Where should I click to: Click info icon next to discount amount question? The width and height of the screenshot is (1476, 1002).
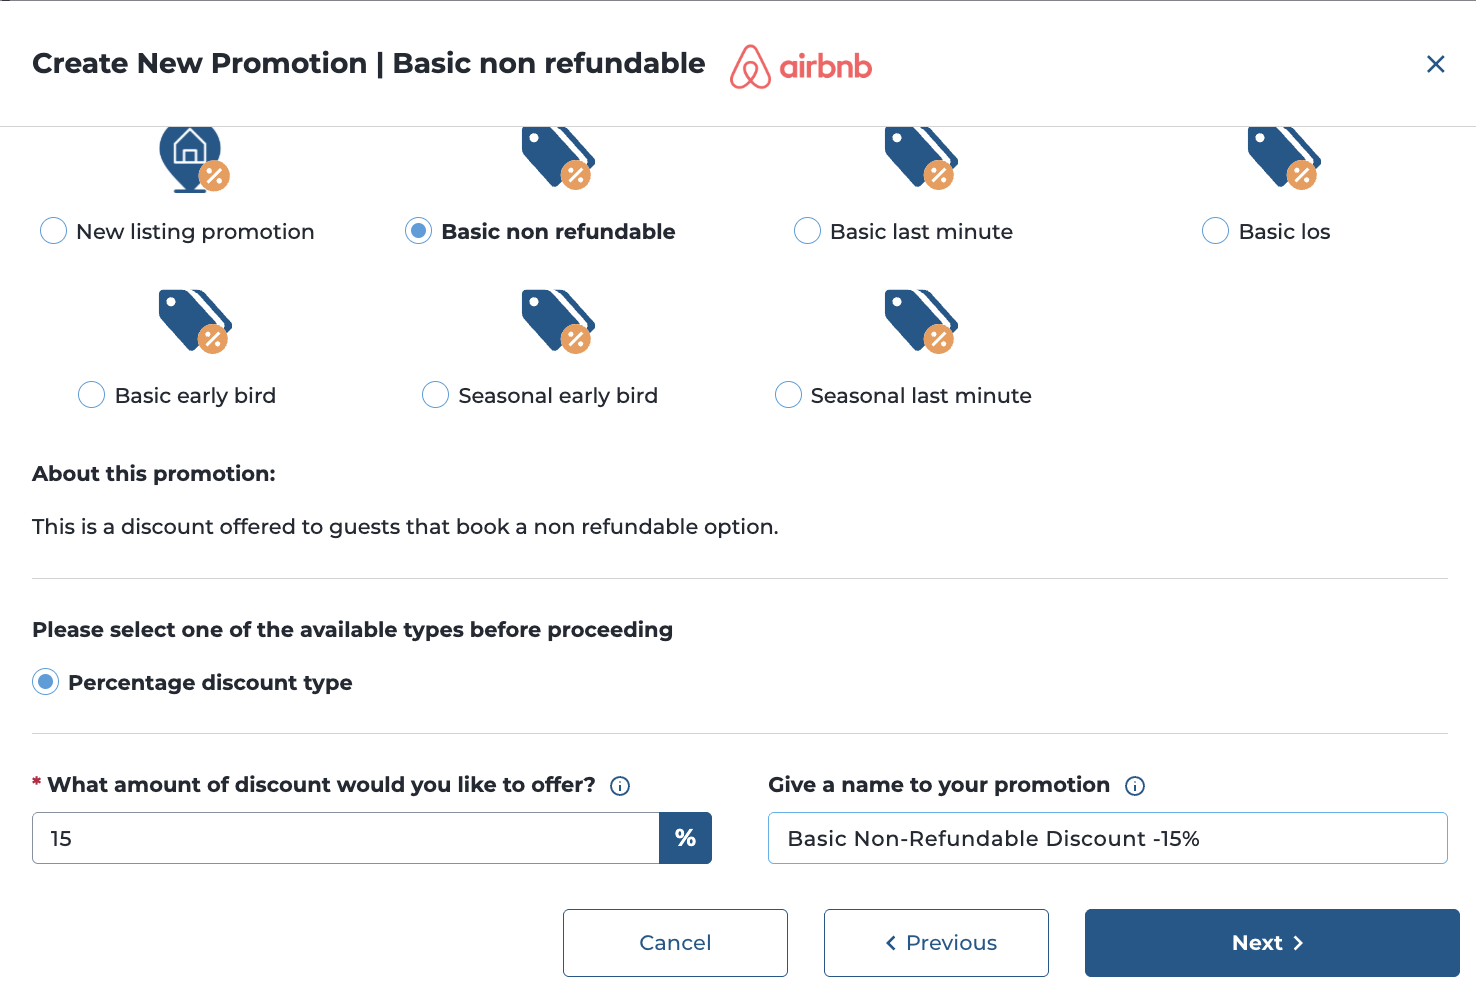tap(620, 786)
